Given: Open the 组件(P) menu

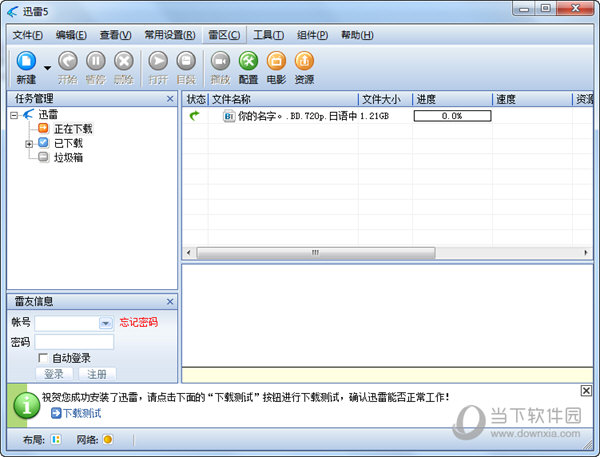Looking at the screenshot, I should 313,35.
